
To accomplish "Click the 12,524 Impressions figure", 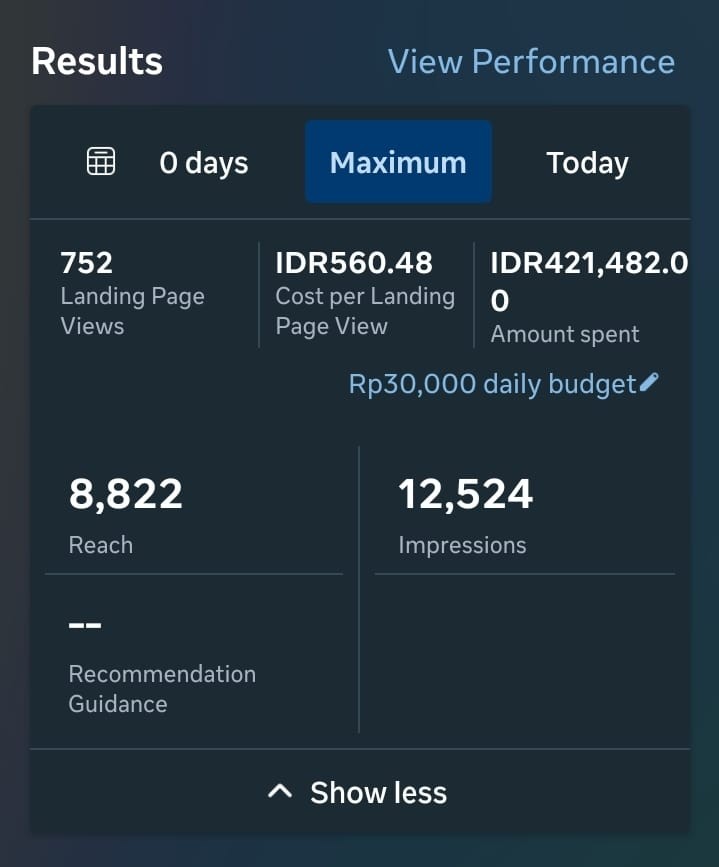I will click(x=465, y=494).
